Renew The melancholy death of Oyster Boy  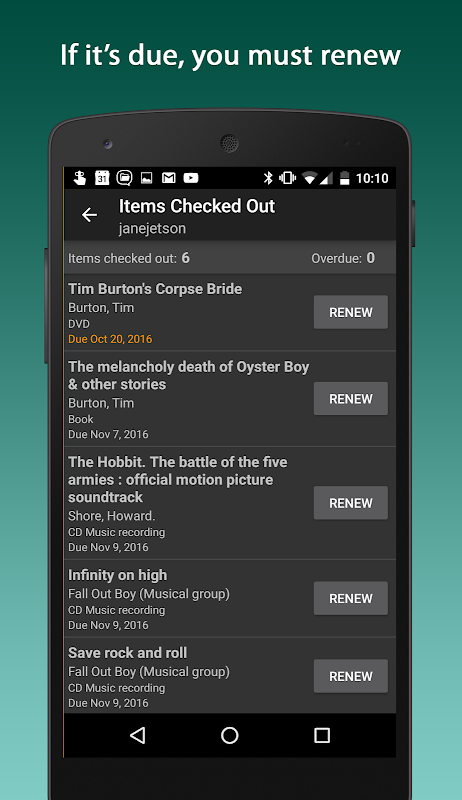[x=351, y=398]
